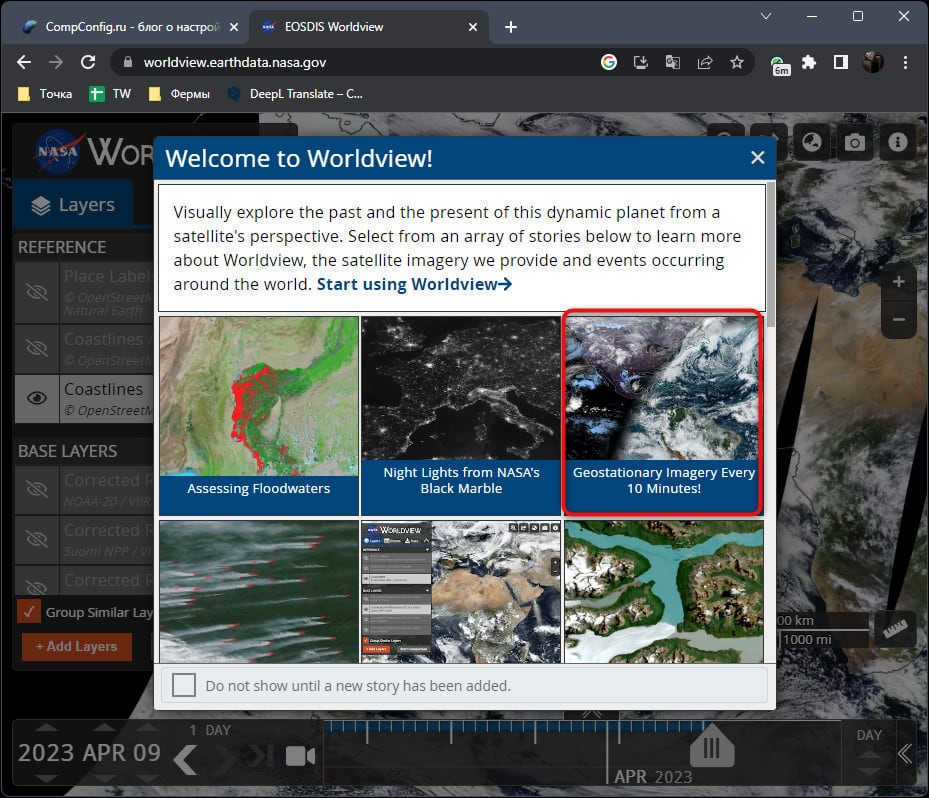Screen dimensions: 929x798
Task: Check Do not show until new story added
Action: pyautogui.click(x=184, y=685)
